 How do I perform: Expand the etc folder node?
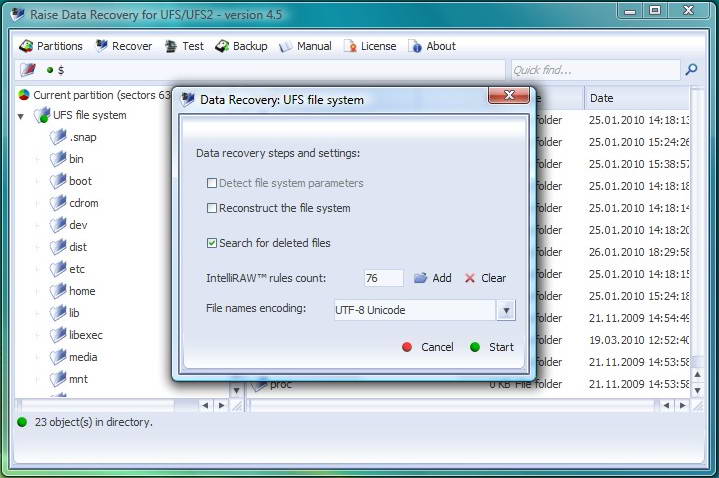coord(37,270)
